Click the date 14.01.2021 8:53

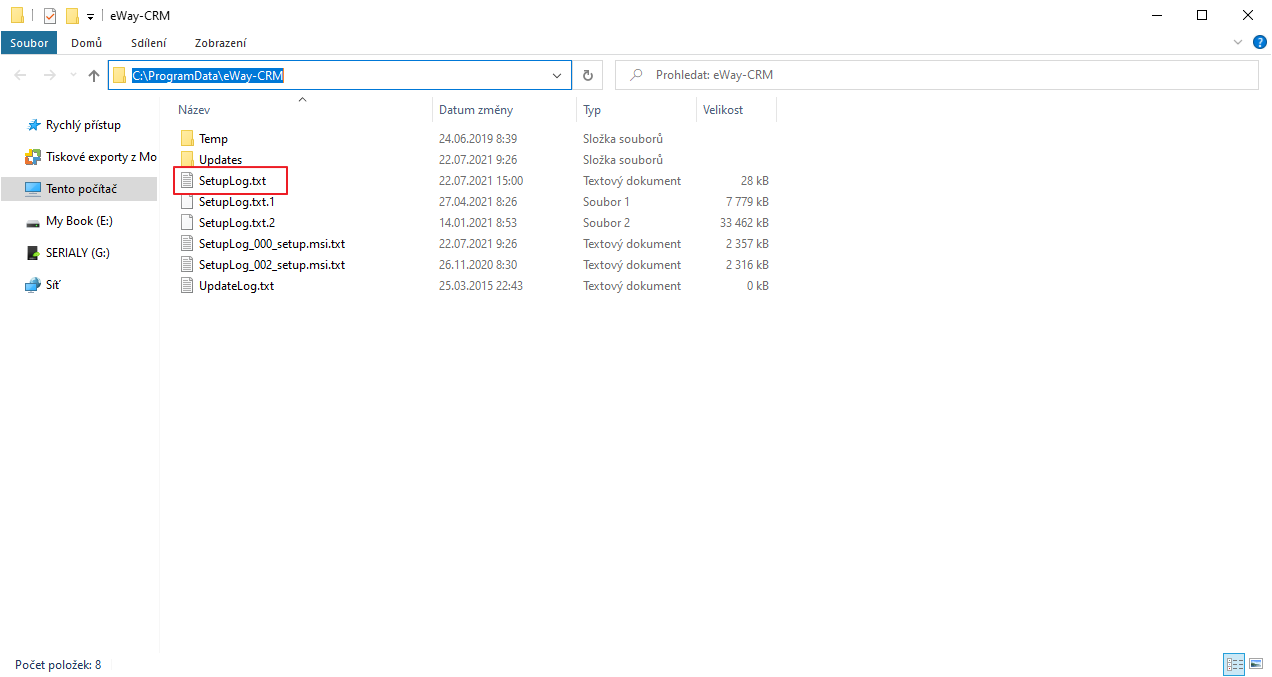tap(478, 223)
